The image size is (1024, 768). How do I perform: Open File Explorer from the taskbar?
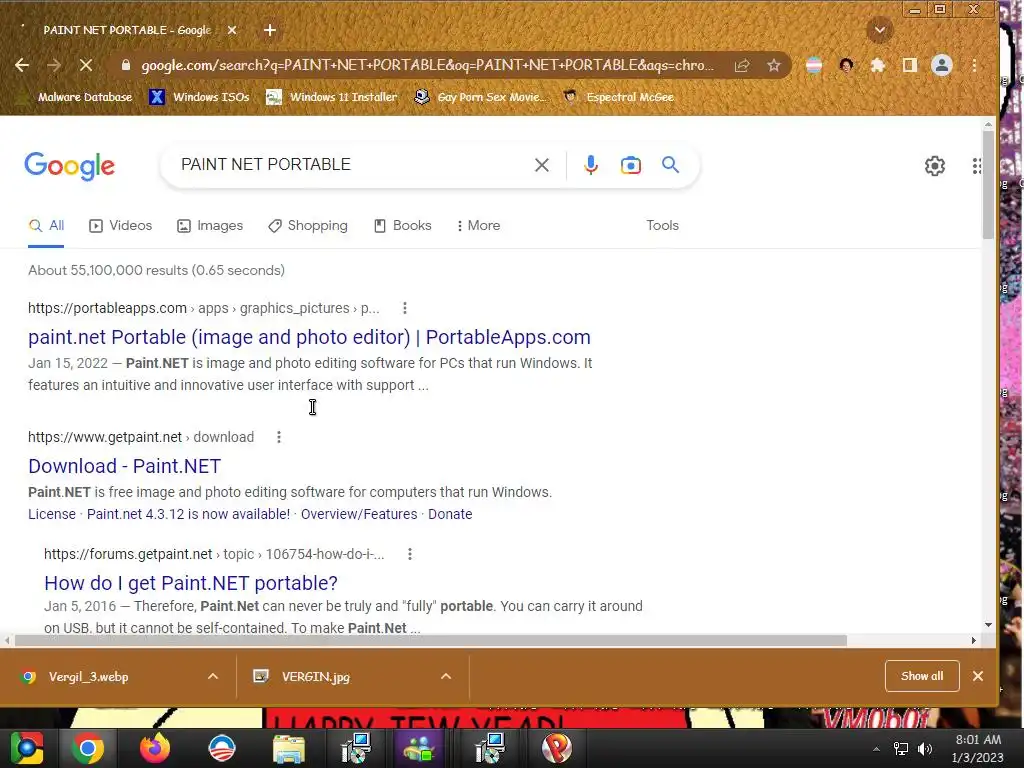coord(288,749)
